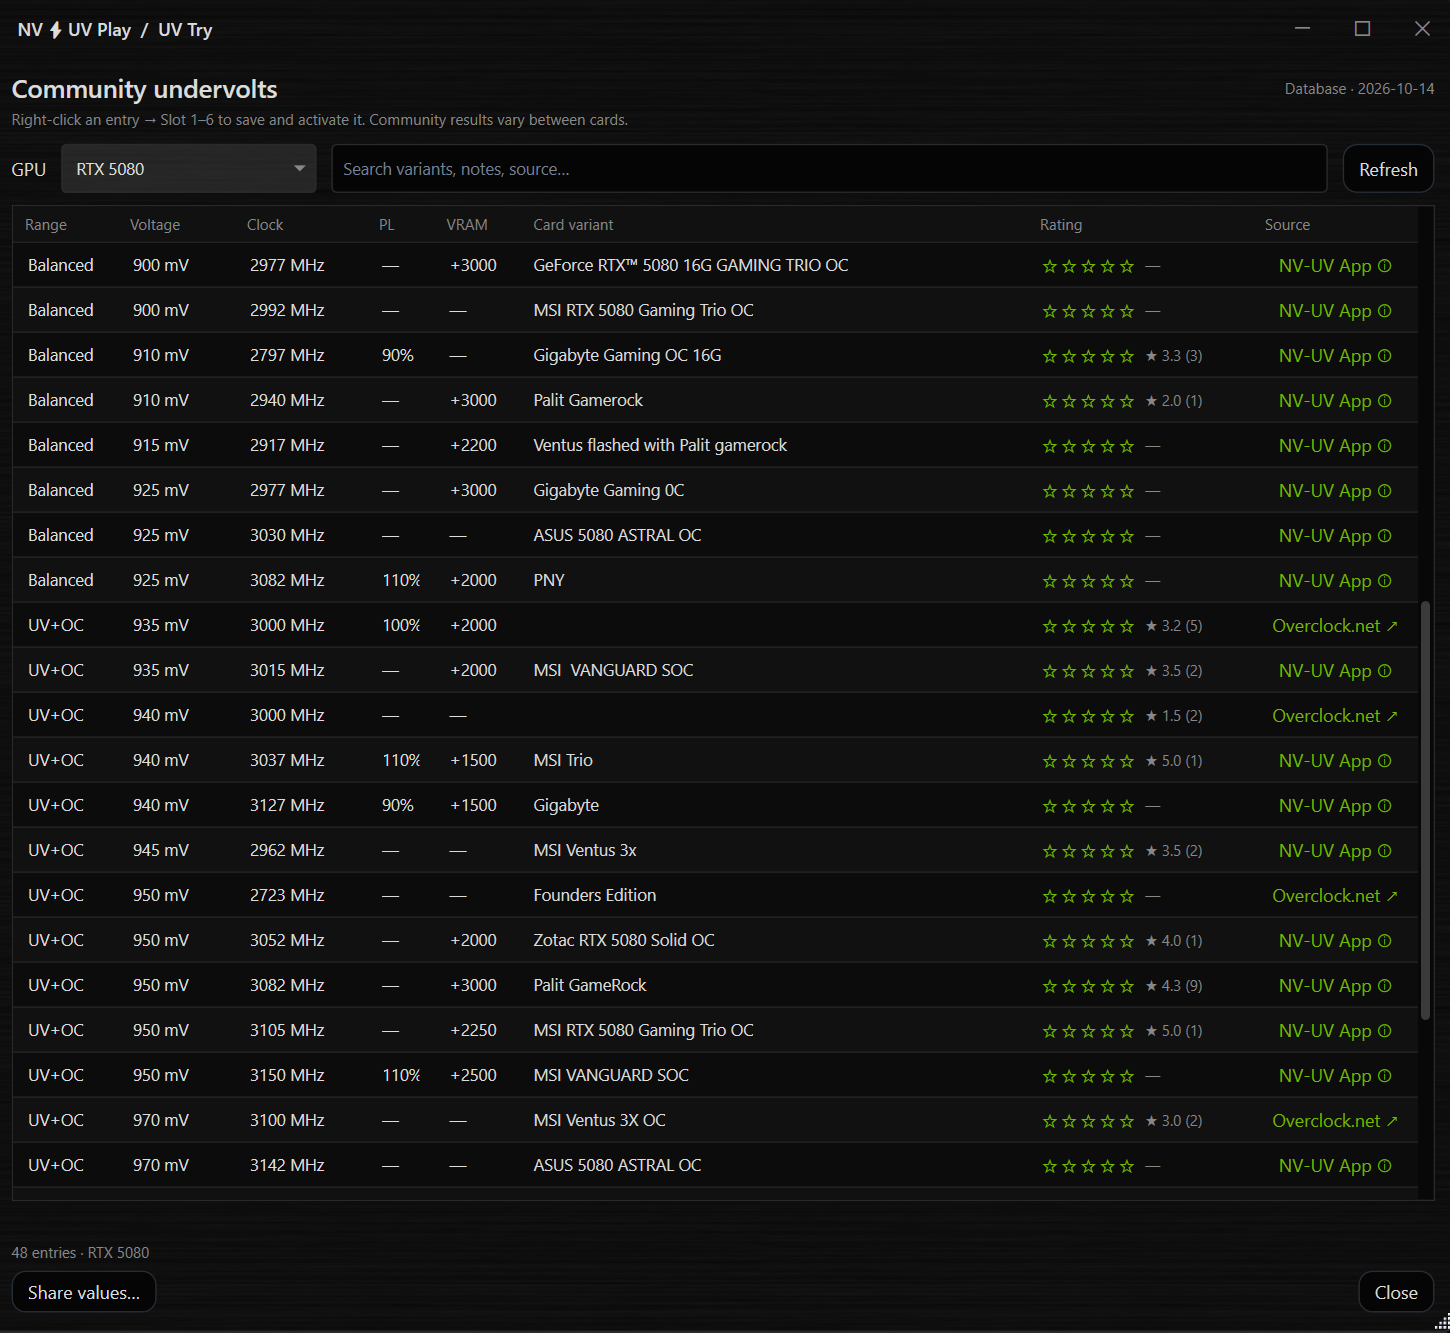The image size is (1450, 1333).
Task: Sort the table by the Voltage column header
Action: pyautogui.click(x=155, y=225)
